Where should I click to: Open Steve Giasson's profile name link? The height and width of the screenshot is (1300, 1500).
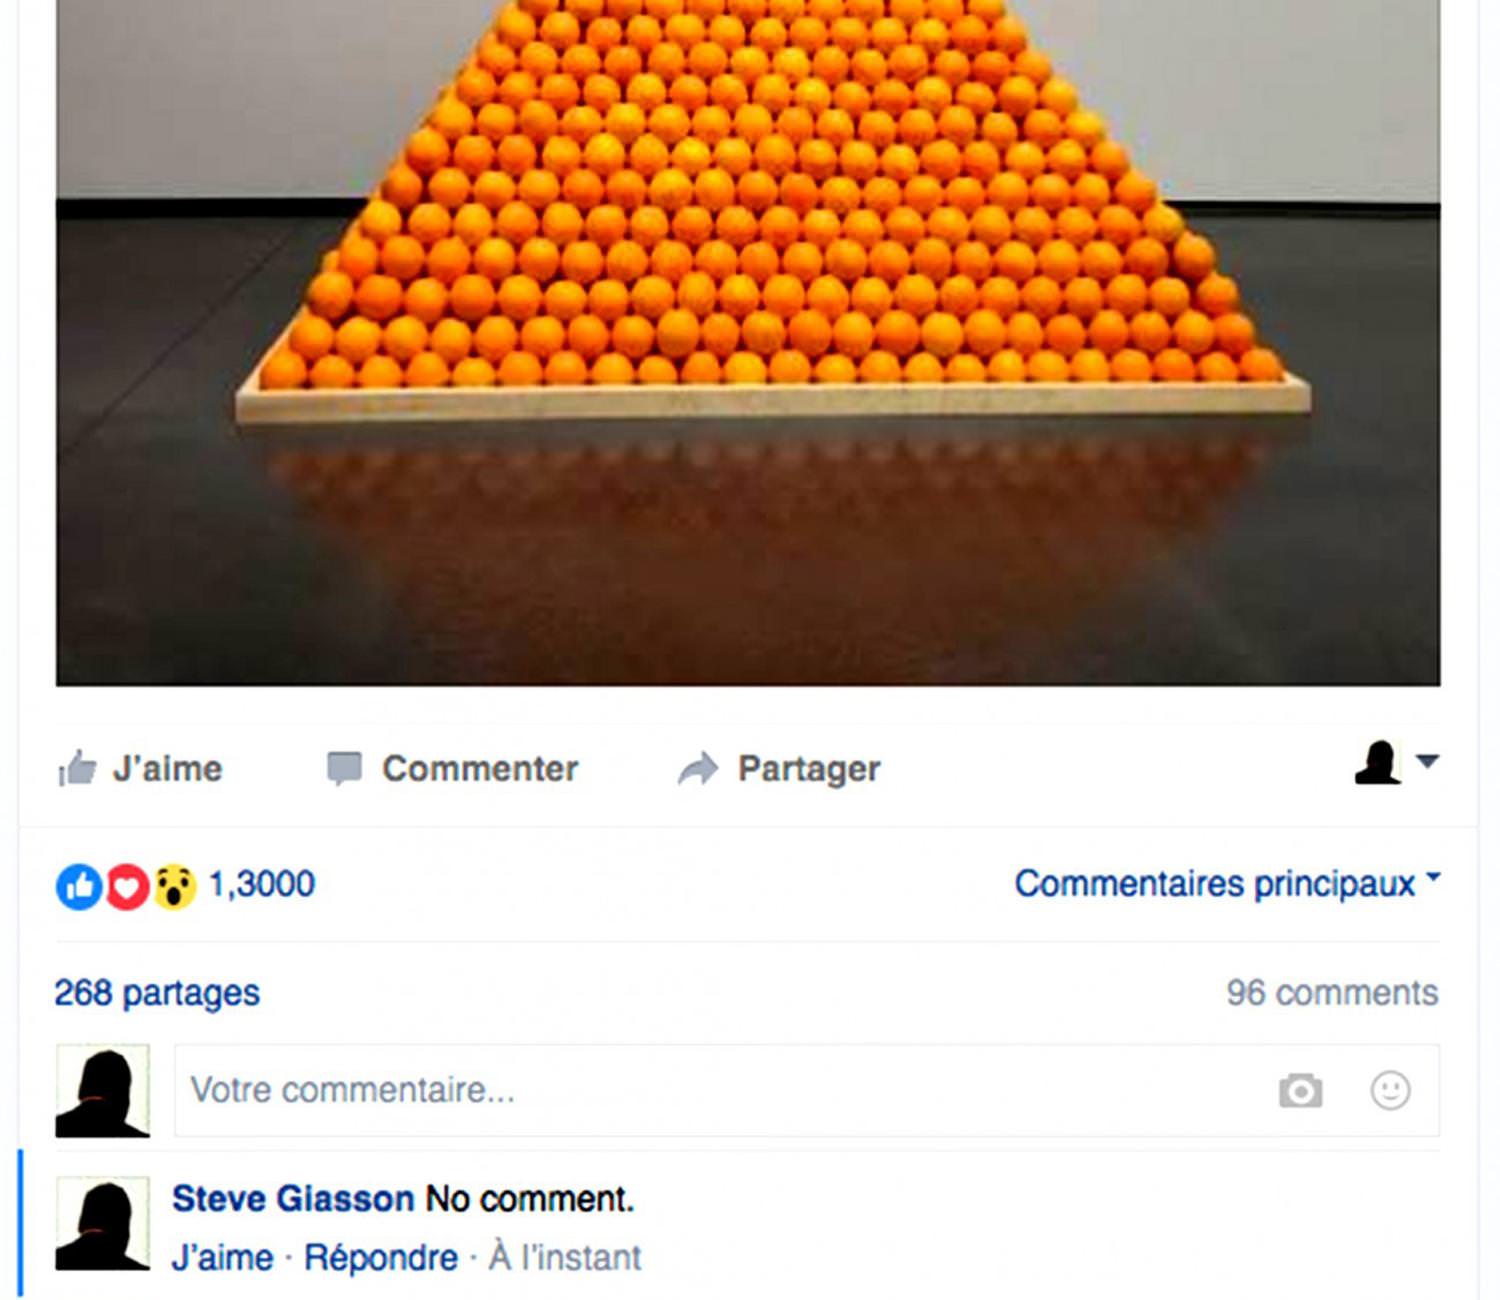tap(293, 1198)
